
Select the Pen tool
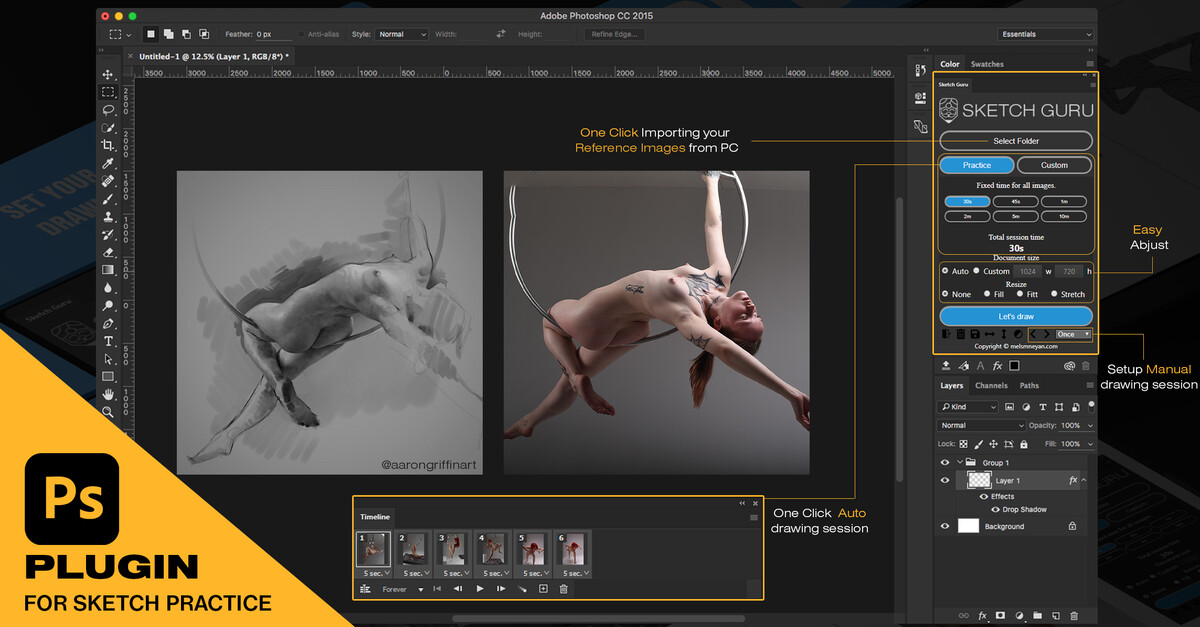click(x=107, y=324)
